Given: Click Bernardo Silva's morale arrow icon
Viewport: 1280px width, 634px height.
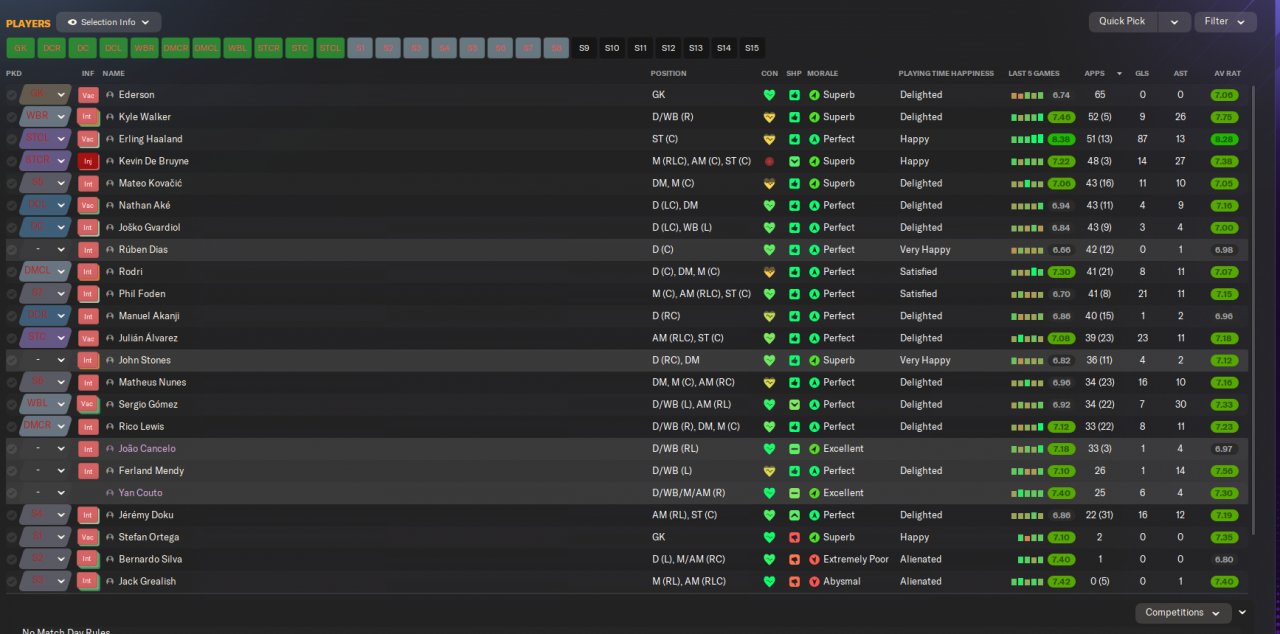Looking at the screenshot, I should click(814, 559).
